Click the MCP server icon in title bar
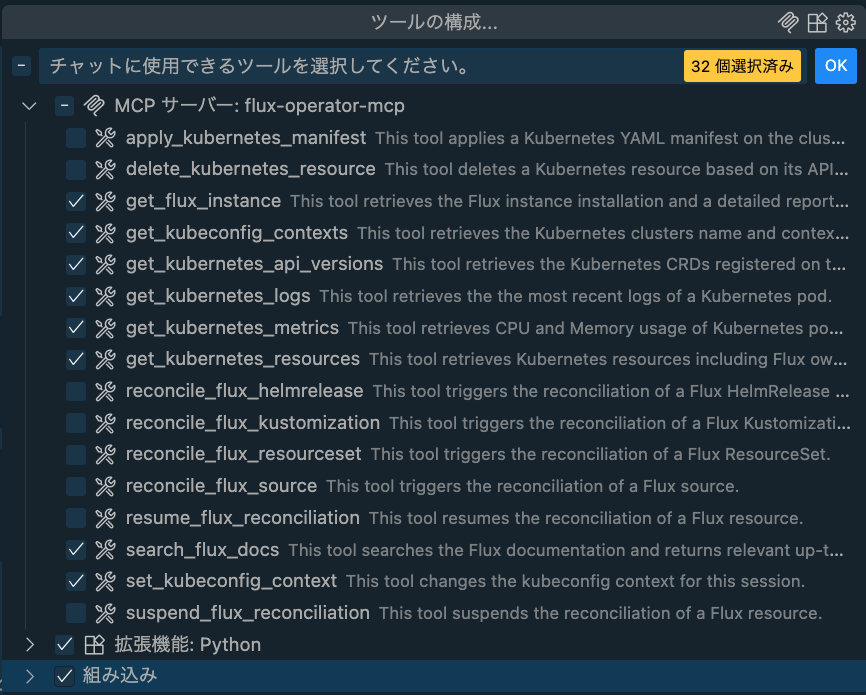The height and width of the screenshot is (695, 866). 790,22
